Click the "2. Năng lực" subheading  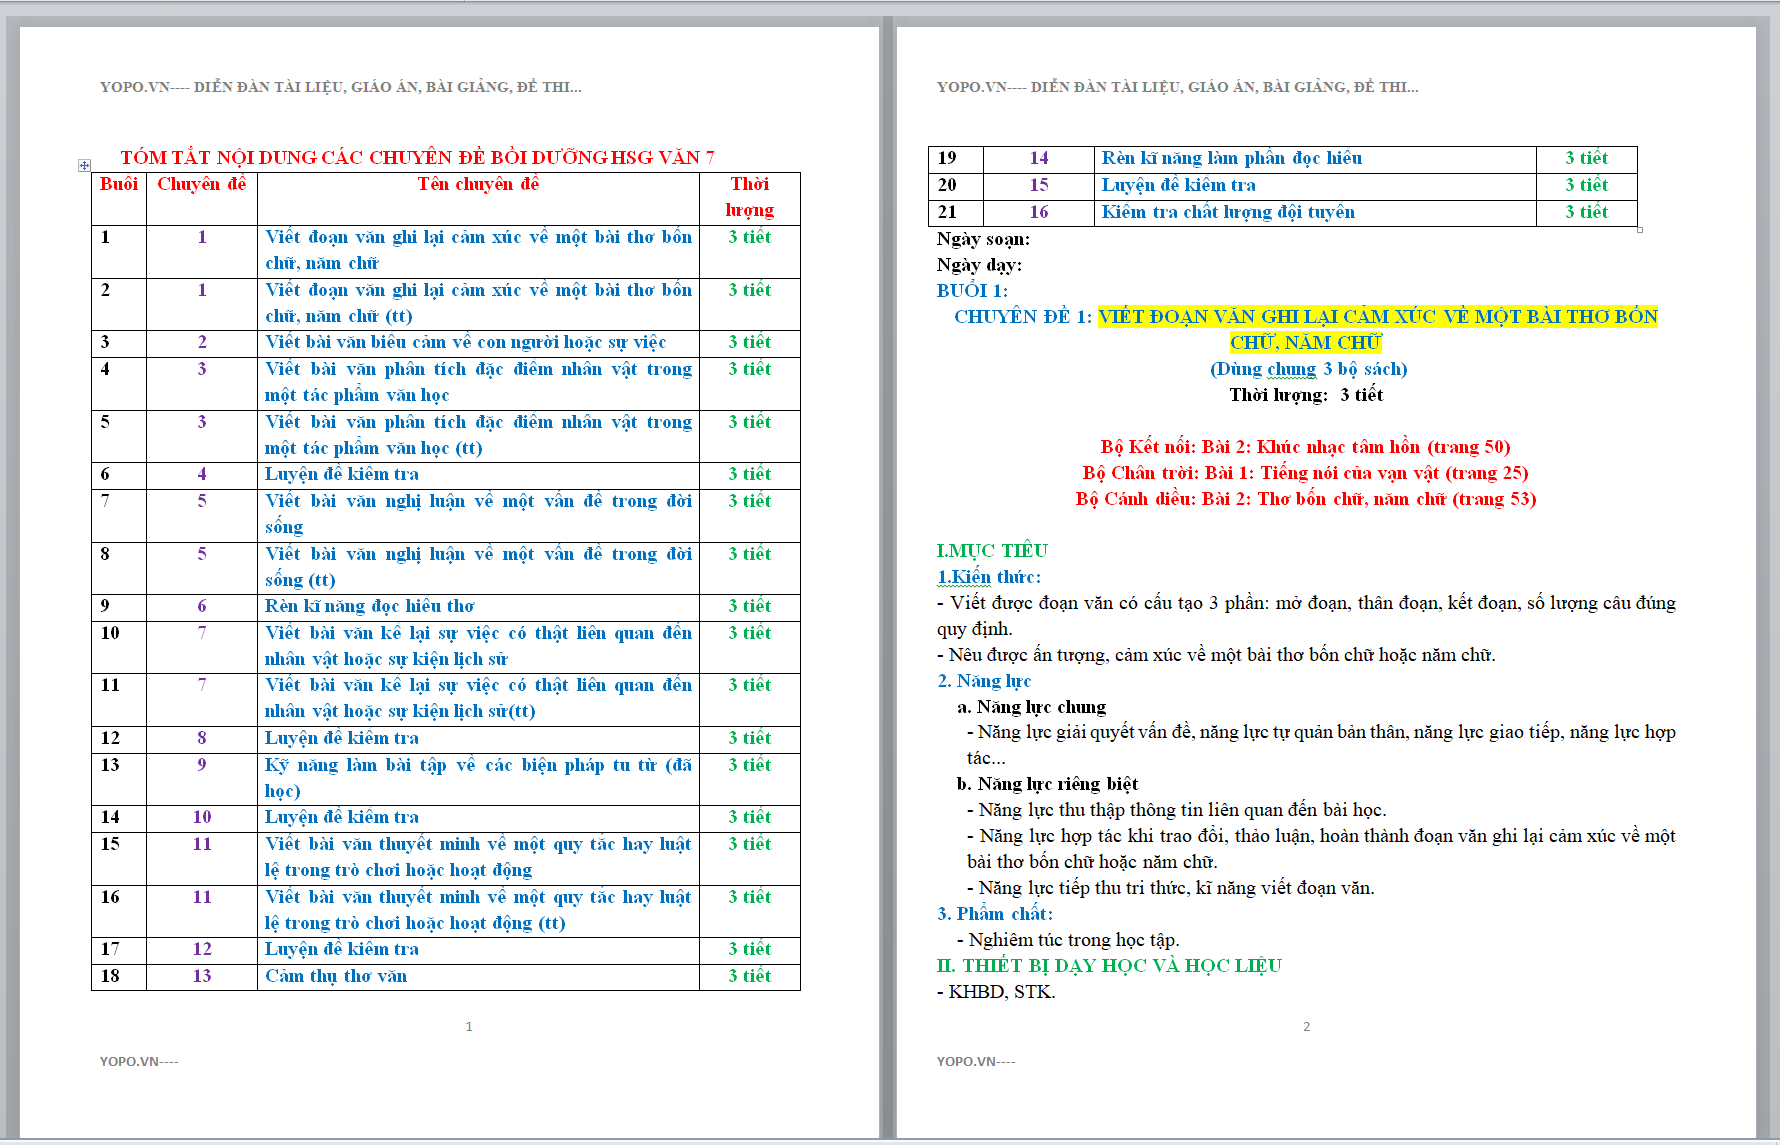click(984, 681)
